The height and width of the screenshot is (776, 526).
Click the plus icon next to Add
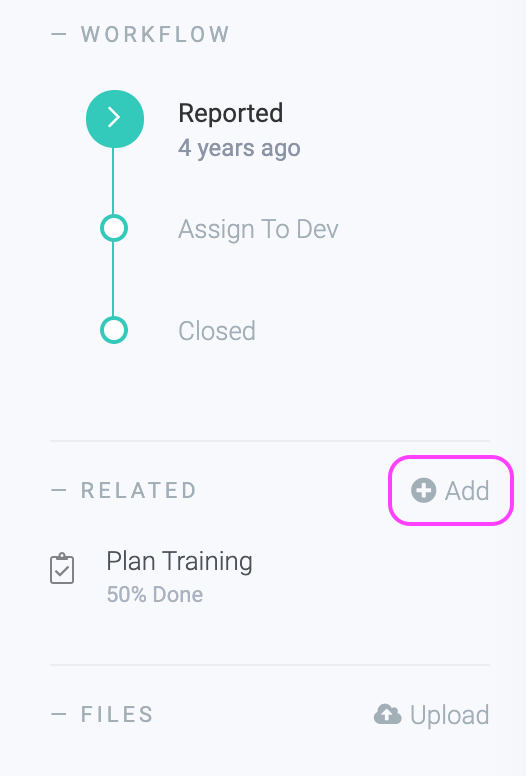(x=424, y=490)
